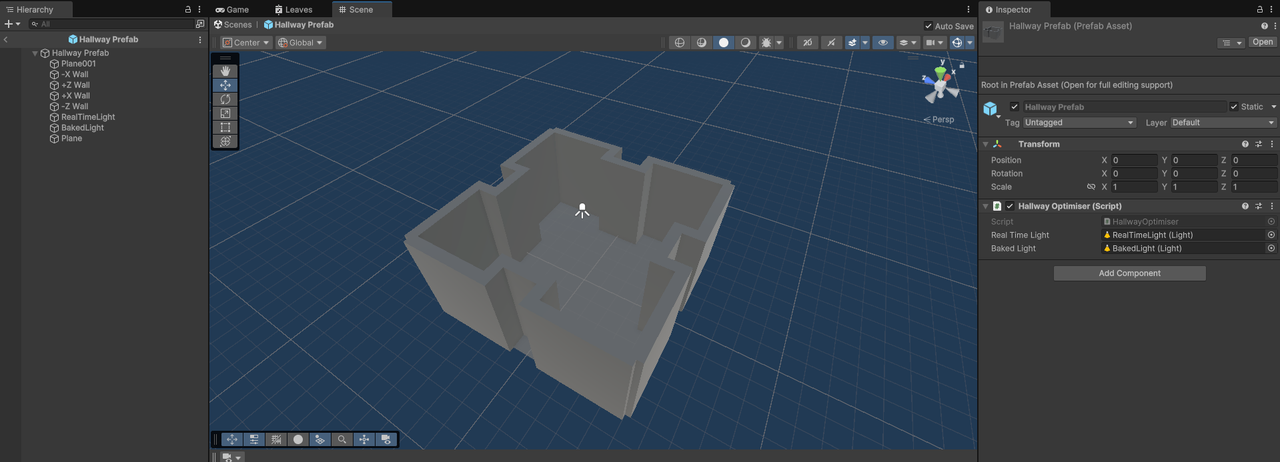Open the Static flags dropdown arrow

coord(1273,107)
